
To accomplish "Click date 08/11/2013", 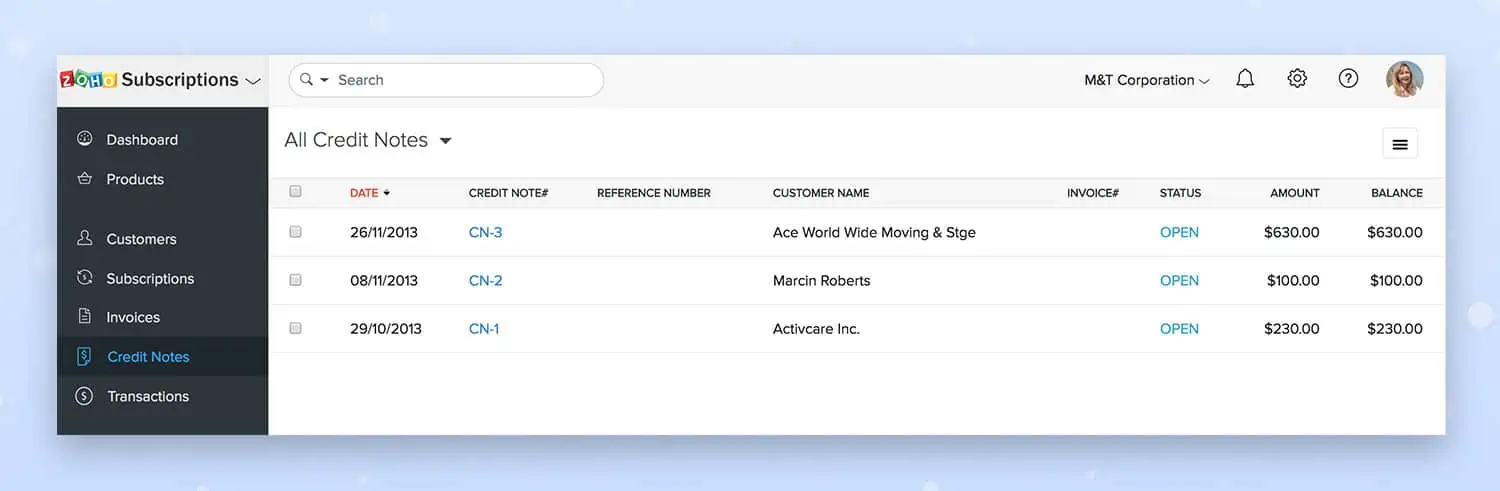I will point(384,280).
